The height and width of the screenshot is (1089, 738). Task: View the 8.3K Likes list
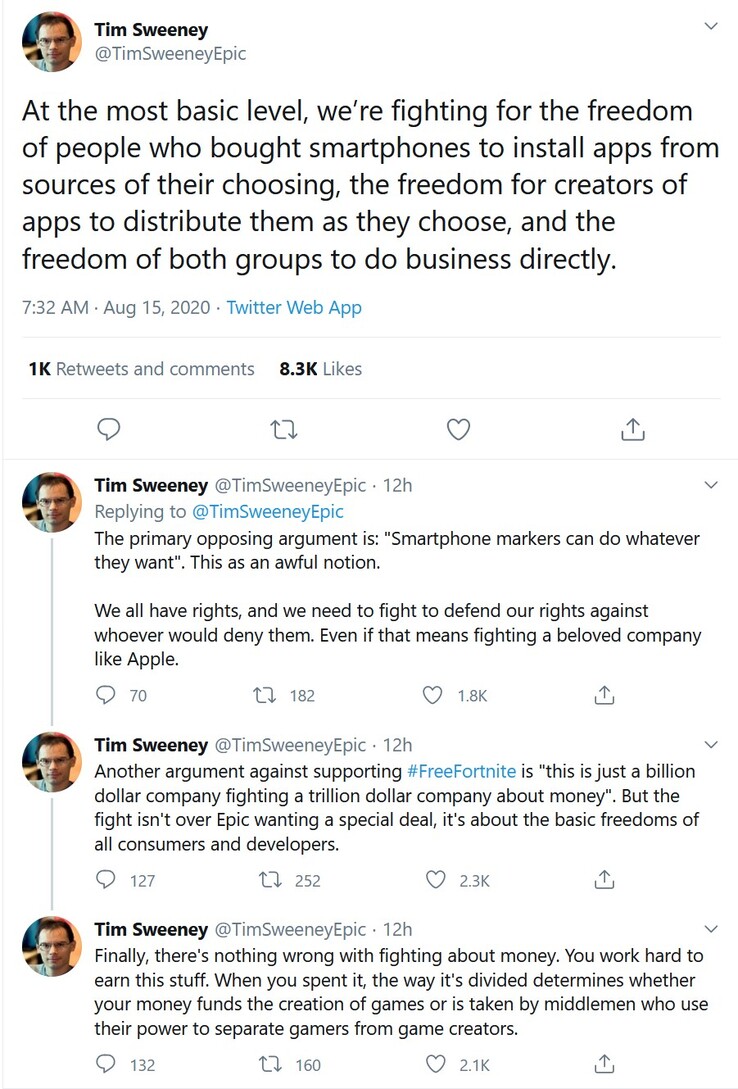(x=320, y=369)
